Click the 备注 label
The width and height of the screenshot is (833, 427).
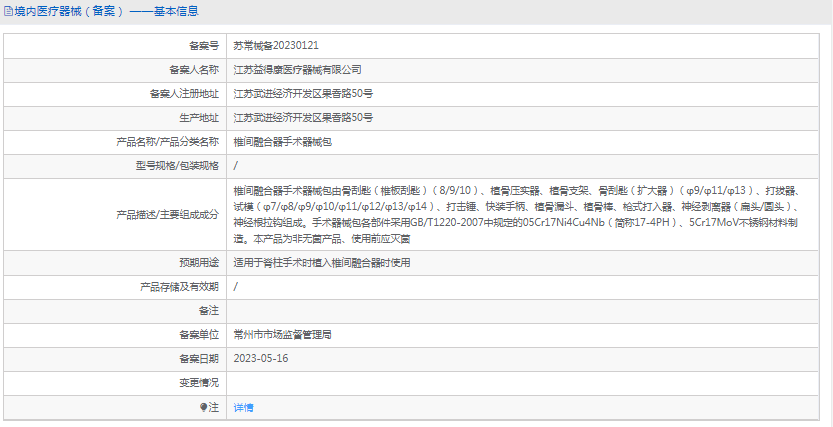tap(209, 311)
